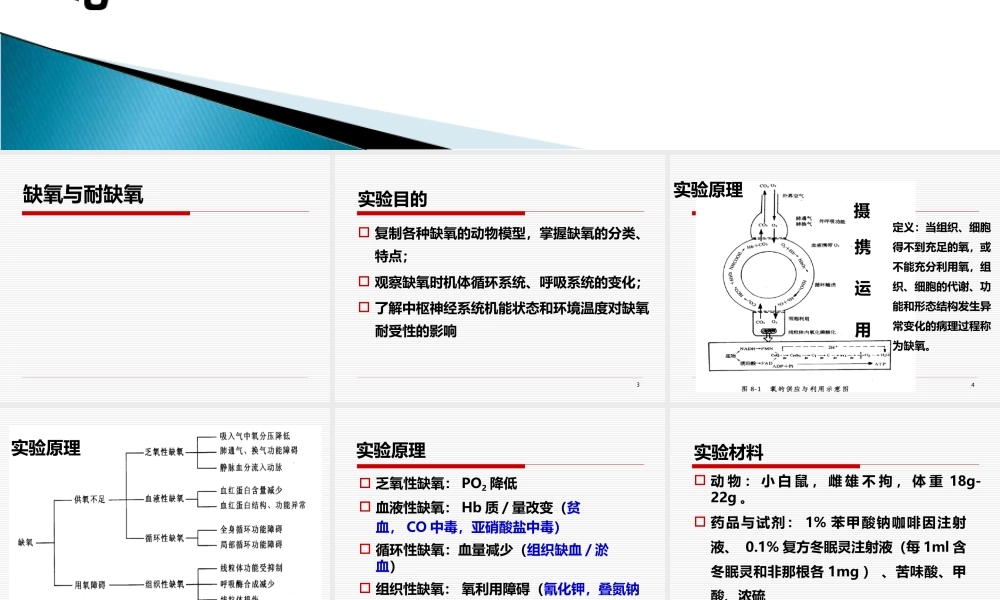The width and height of the screenshot is (1000, 600).
Task: Click the leaf 线粒体功能受抑制
Action: point(251,567)
